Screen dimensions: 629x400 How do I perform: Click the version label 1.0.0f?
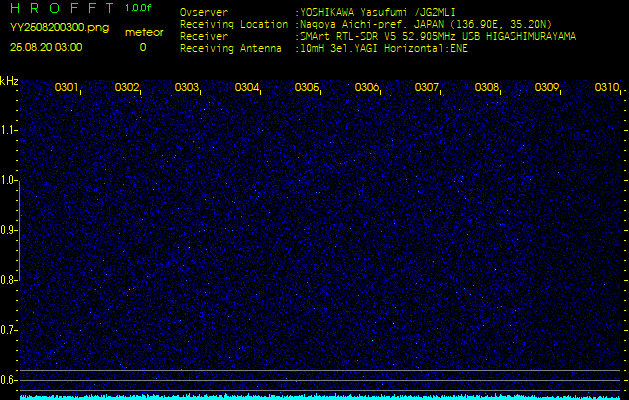[x=138, y=8]
